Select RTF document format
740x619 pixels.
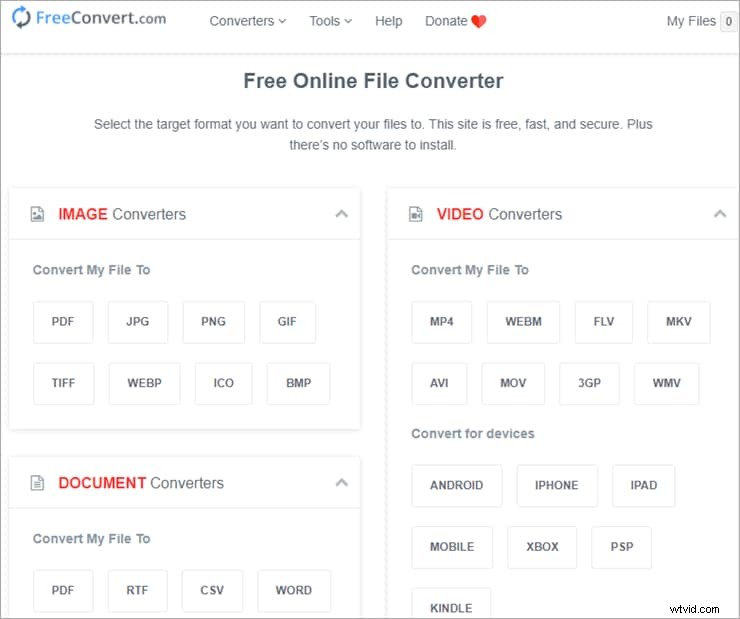tap(138, 591)
